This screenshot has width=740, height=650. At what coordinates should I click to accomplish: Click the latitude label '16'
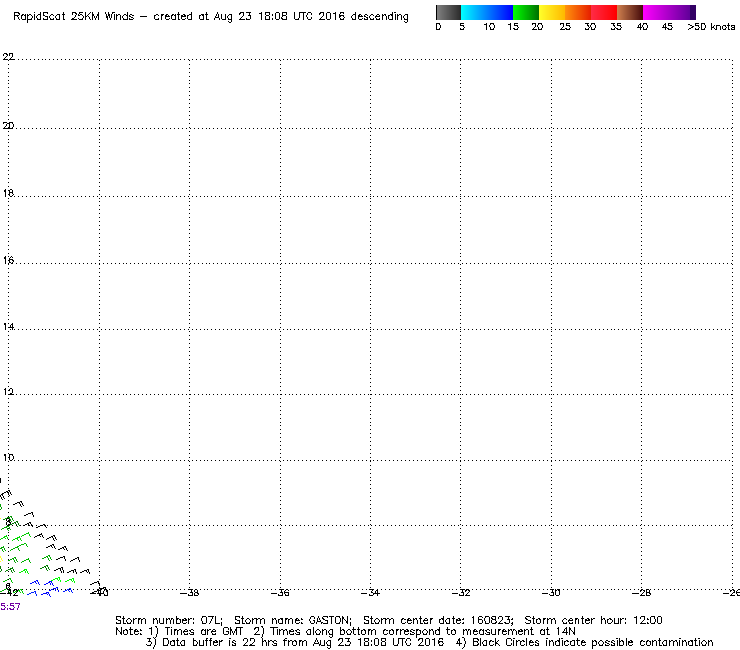click(8, 260)
